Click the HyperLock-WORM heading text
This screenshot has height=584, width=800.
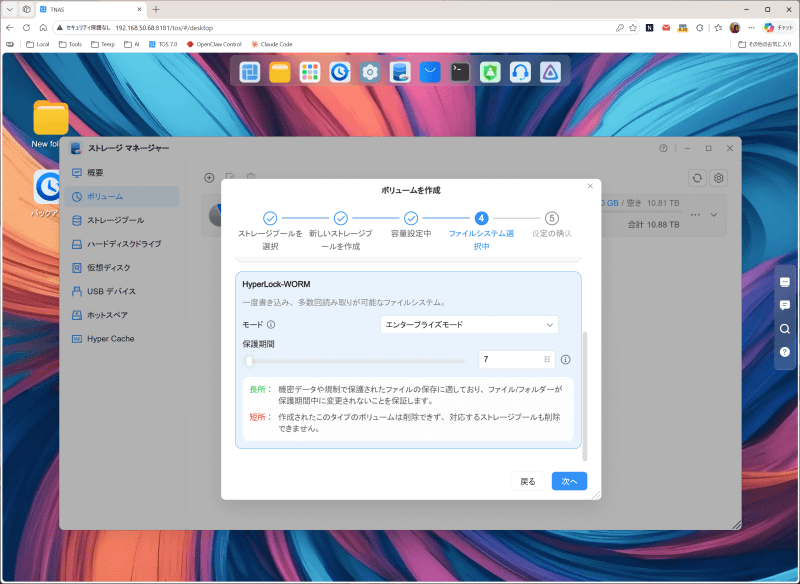pyautogui.click(x=276, y=284)
